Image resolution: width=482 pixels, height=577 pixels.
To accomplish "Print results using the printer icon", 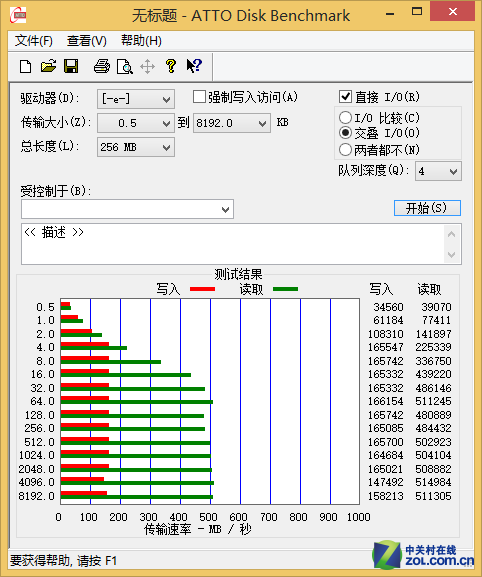I will click(x=102, y=67).
